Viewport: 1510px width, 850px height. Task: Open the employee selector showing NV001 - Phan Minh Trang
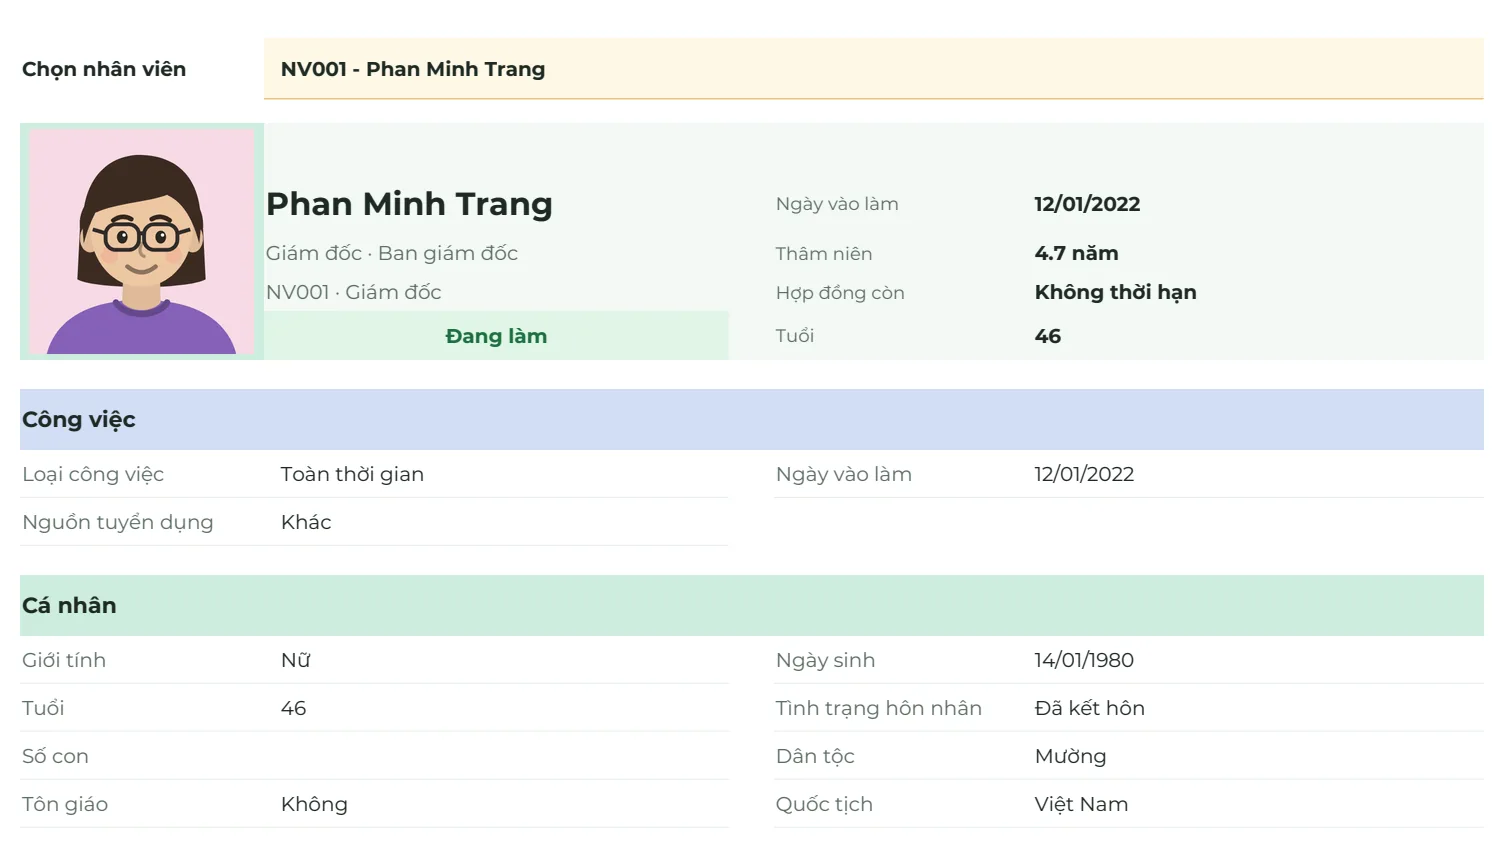[x=873, y=69]
